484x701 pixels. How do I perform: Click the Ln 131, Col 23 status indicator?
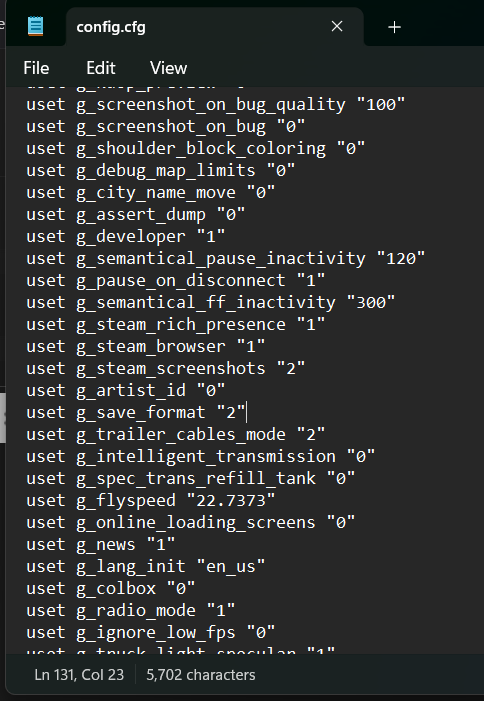click(x=79, y=675)
